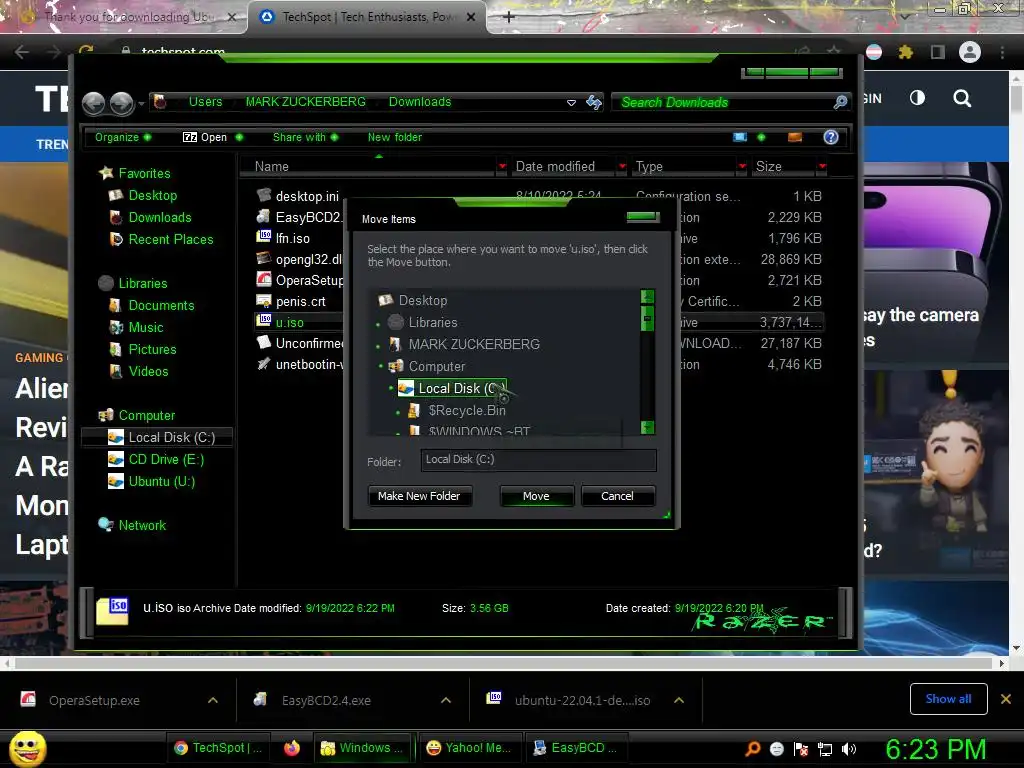This screenshot has width=1024, height=768.
Task: Click the Folder text field in dialog
Action: point(538,460)
